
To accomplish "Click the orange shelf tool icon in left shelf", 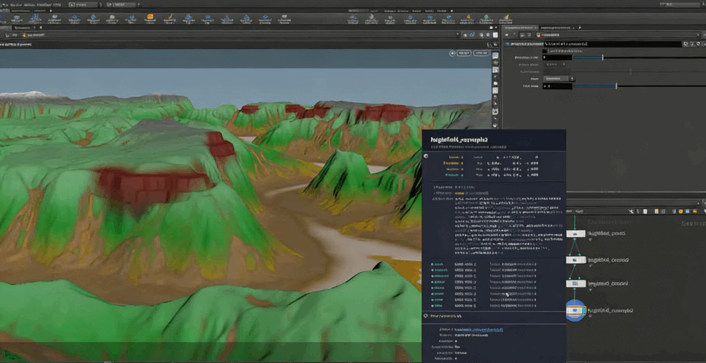I will coord(150,18).
